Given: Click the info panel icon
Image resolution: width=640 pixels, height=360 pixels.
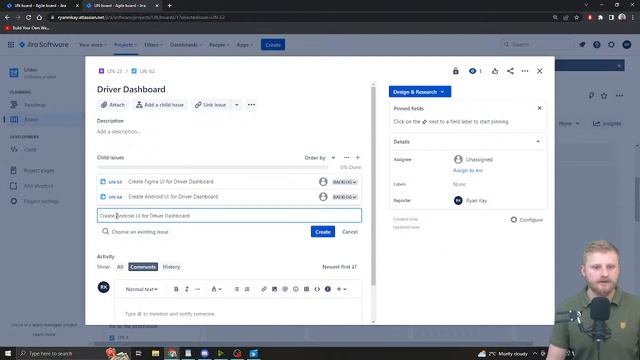Looking at the screenshot, I should [328, 289].
